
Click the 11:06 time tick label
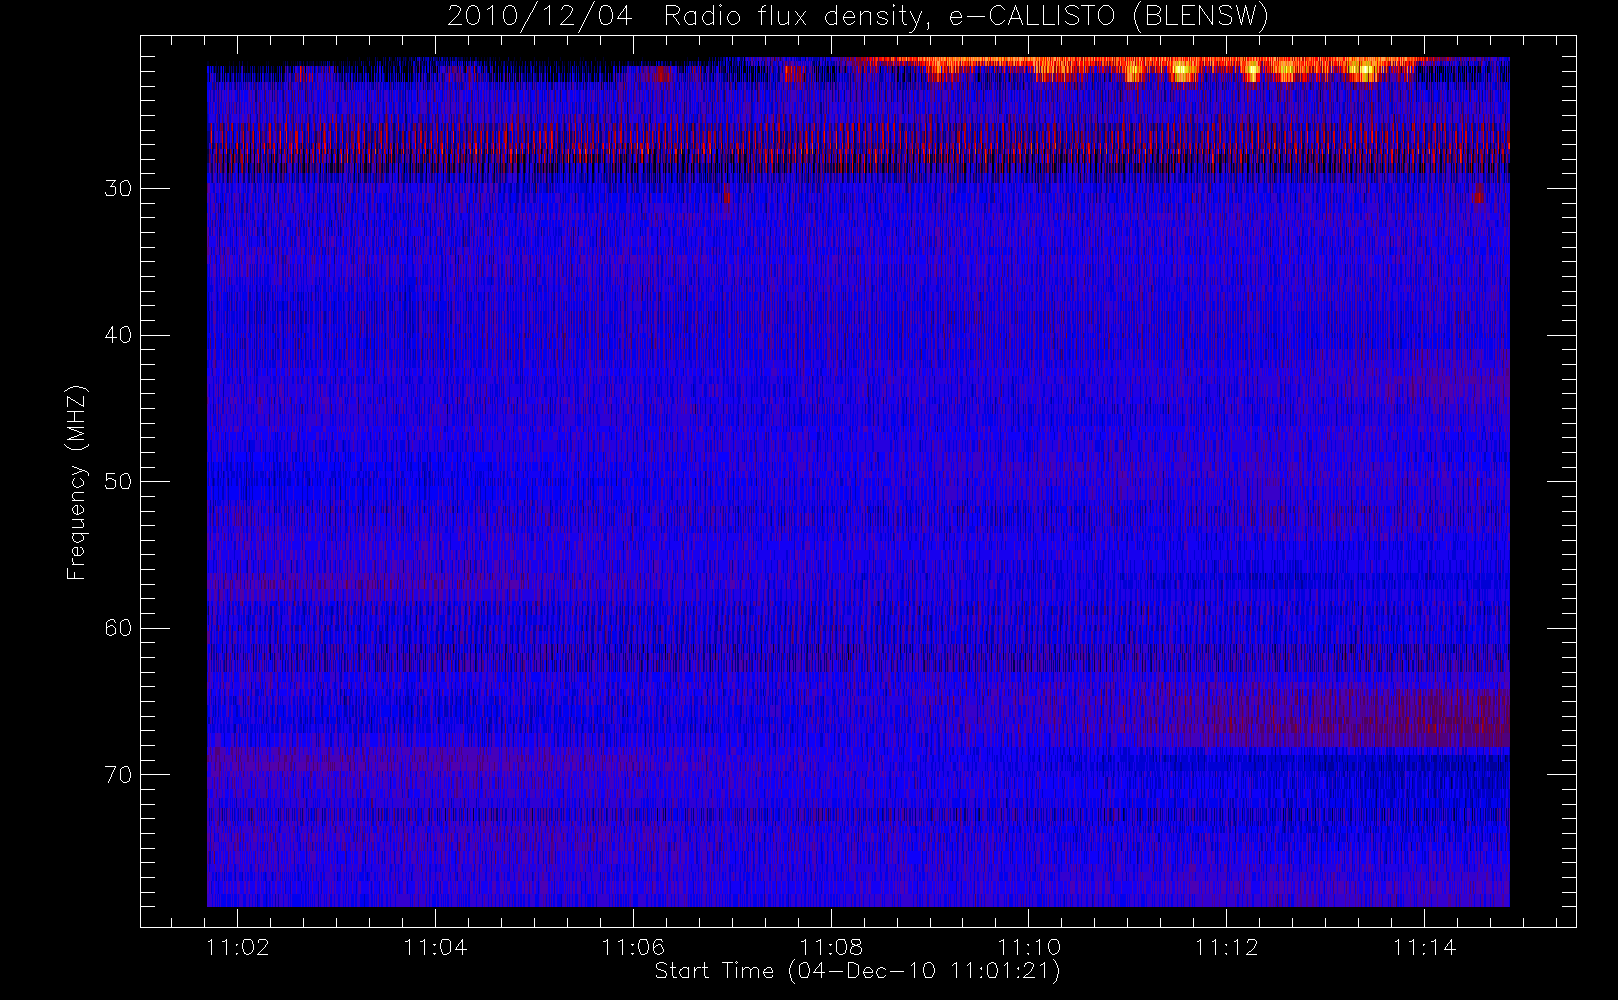[x=633, y=947]
